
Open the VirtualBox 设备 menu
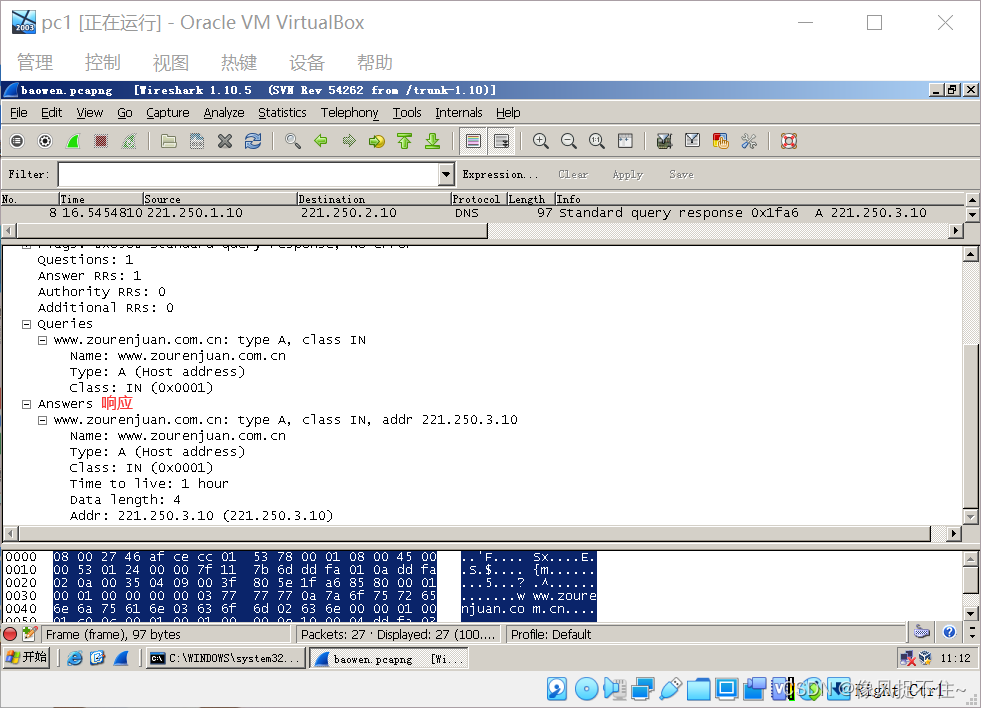coord(307,63)
